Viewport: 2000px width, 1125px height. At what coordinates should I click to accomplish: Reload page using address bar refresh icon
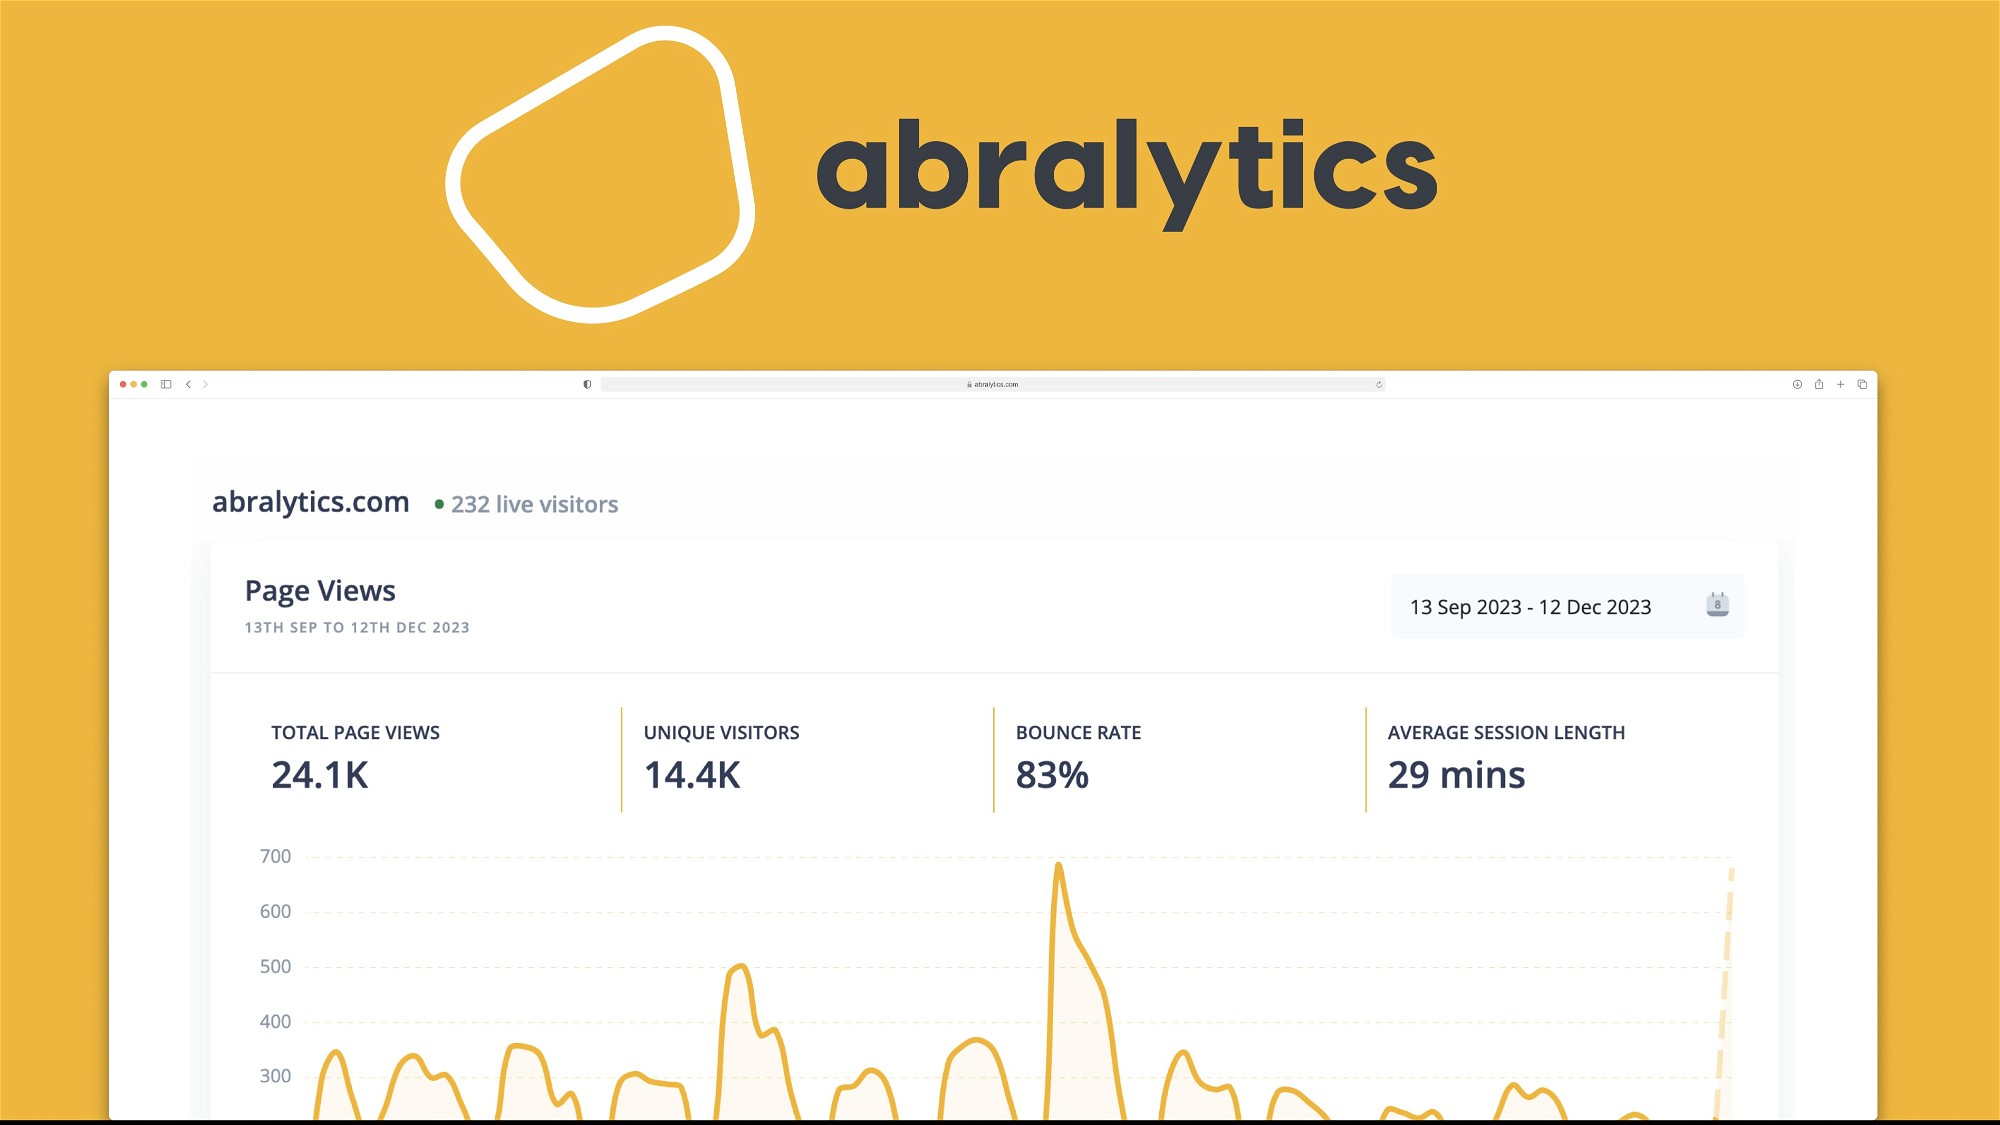[x=1379, y=384]
